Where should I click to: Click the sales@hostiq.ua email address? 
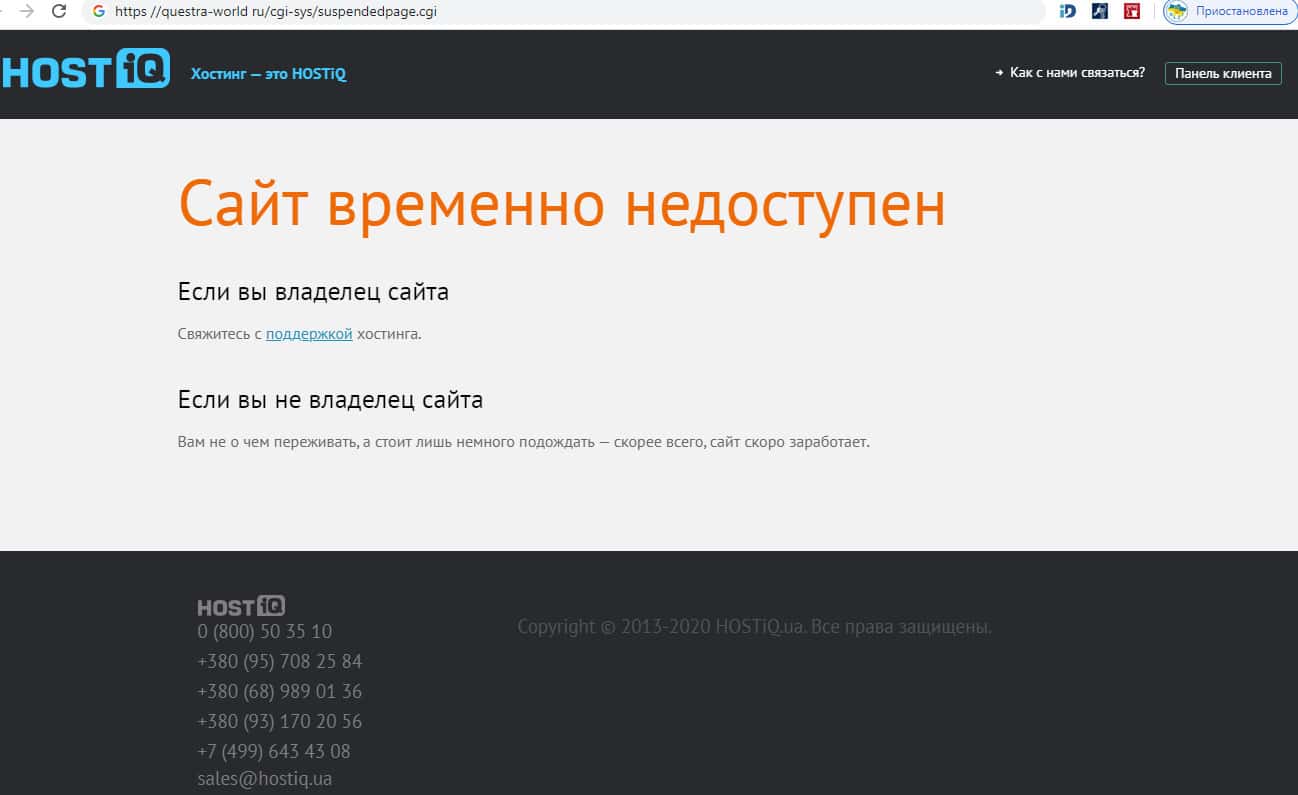[x=265, y=779]
